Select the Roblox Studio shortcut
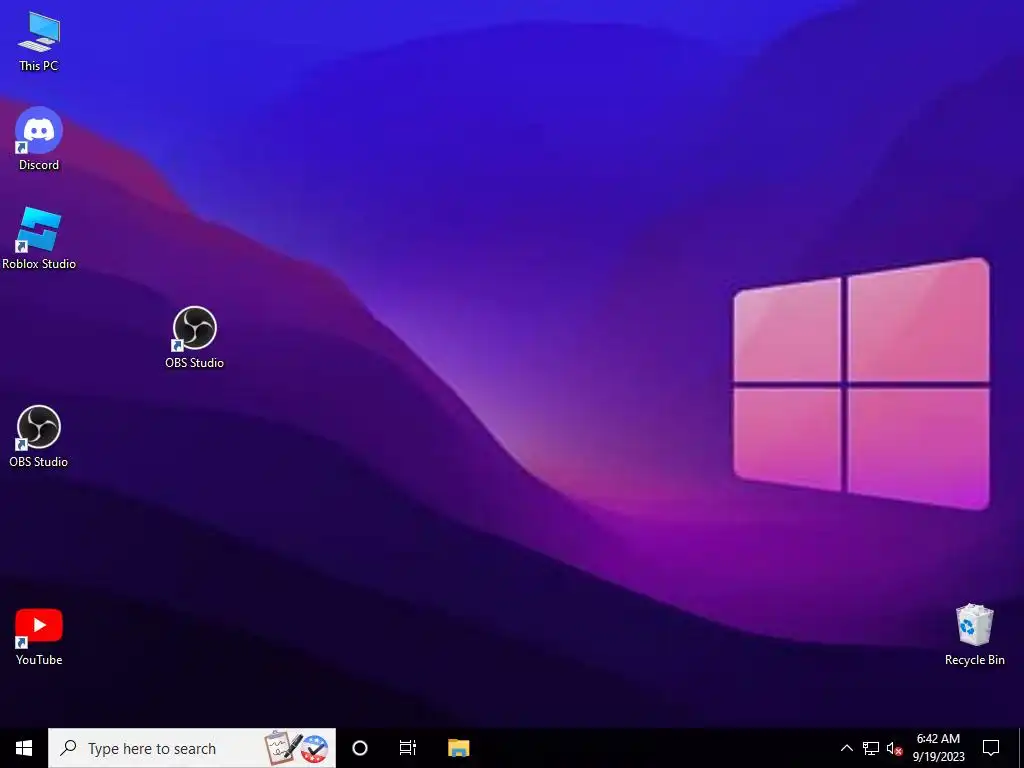Viewport: 1024px width, 768px height. (39, 238)
